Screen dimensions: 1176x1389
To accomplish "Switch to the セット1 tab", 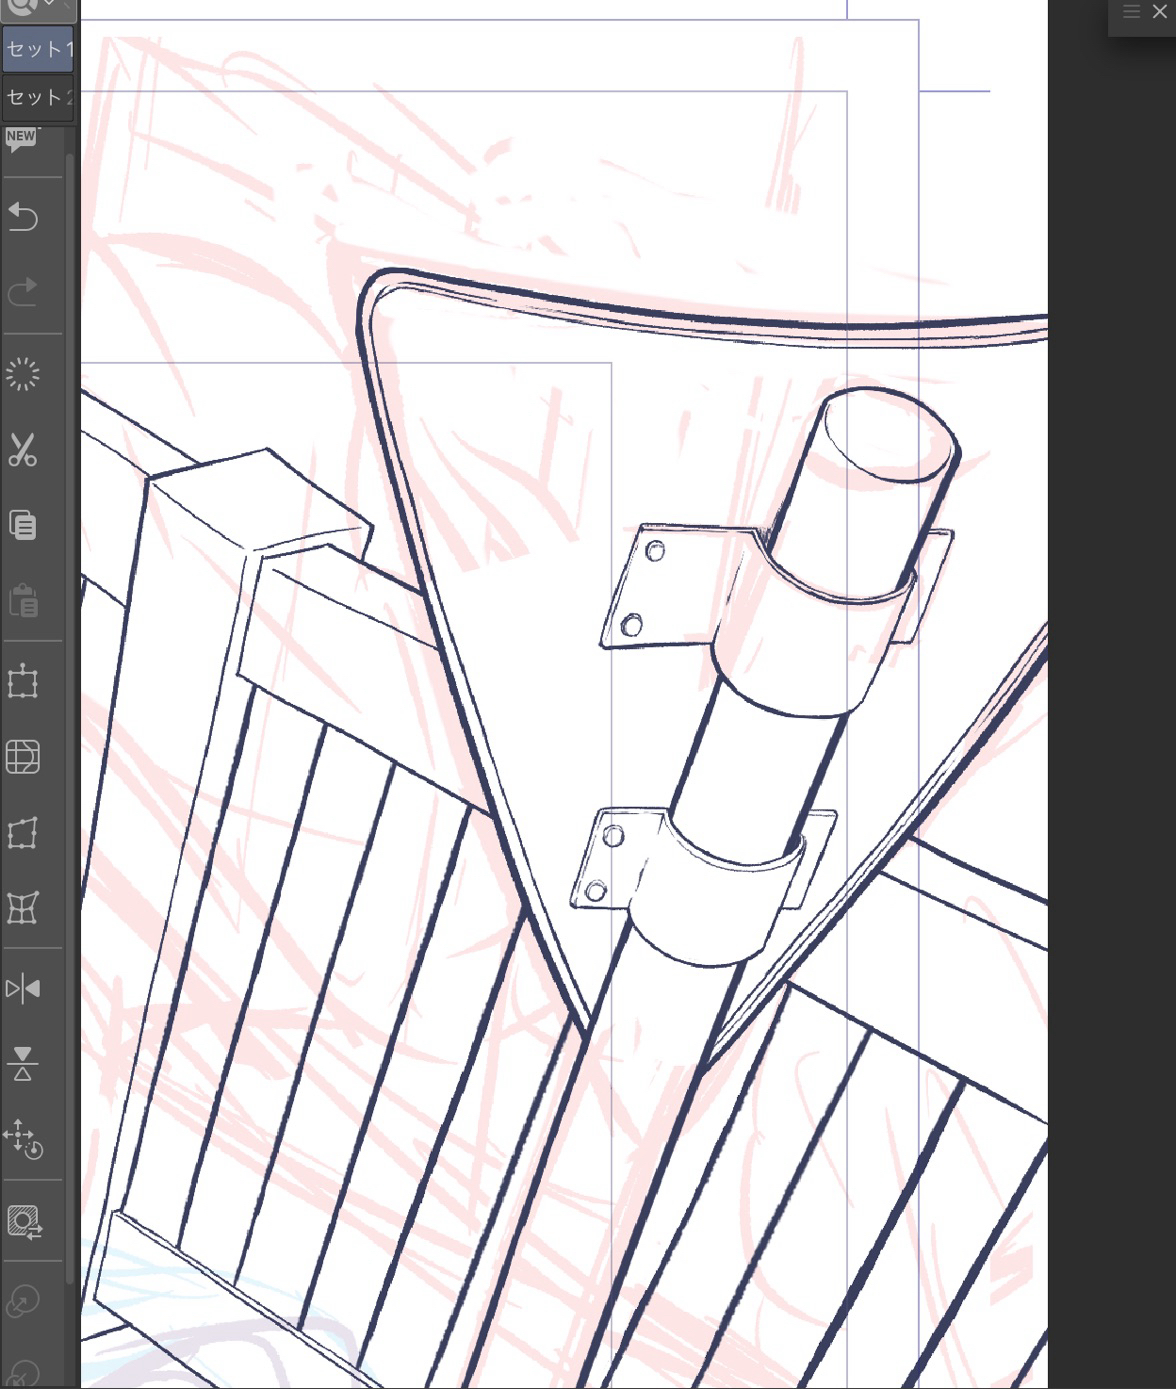I will point(38,49).
